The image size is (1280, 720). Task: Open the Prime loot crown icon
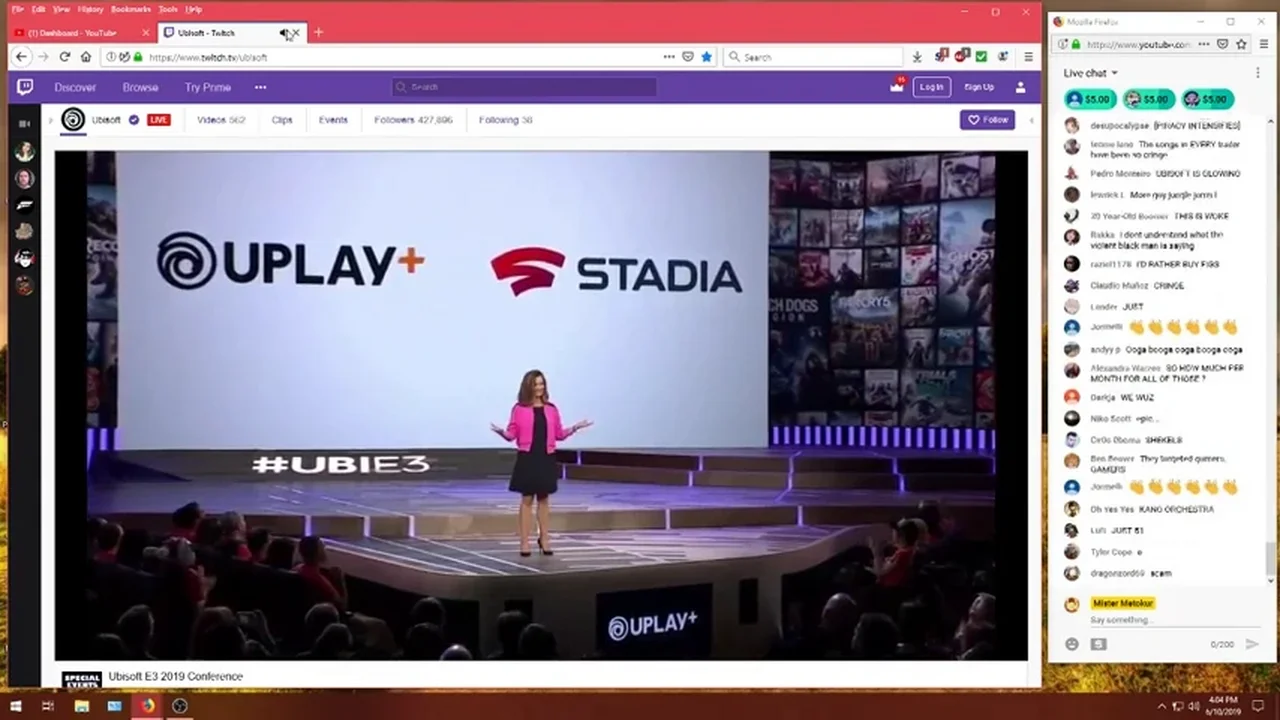click(897, 87)
